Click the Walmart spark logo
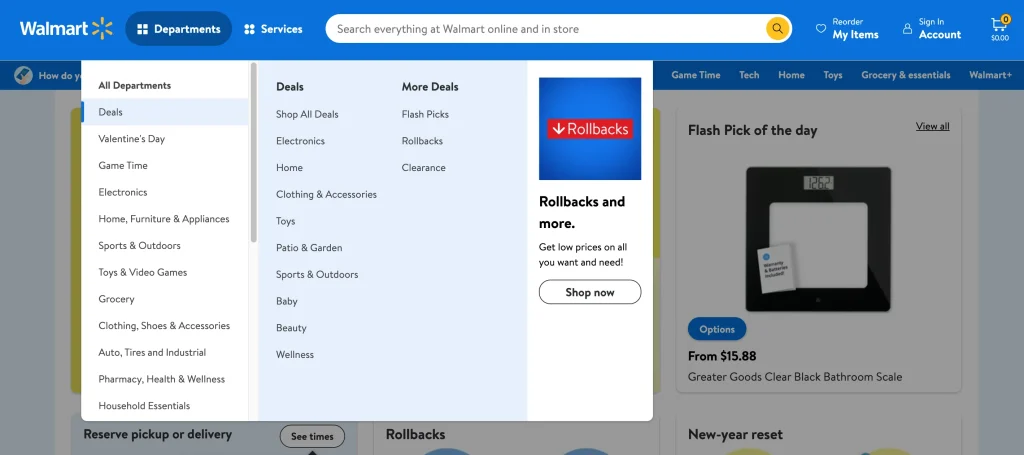The height and width of the screenshot is (455, 1024). tap(104, 29)
